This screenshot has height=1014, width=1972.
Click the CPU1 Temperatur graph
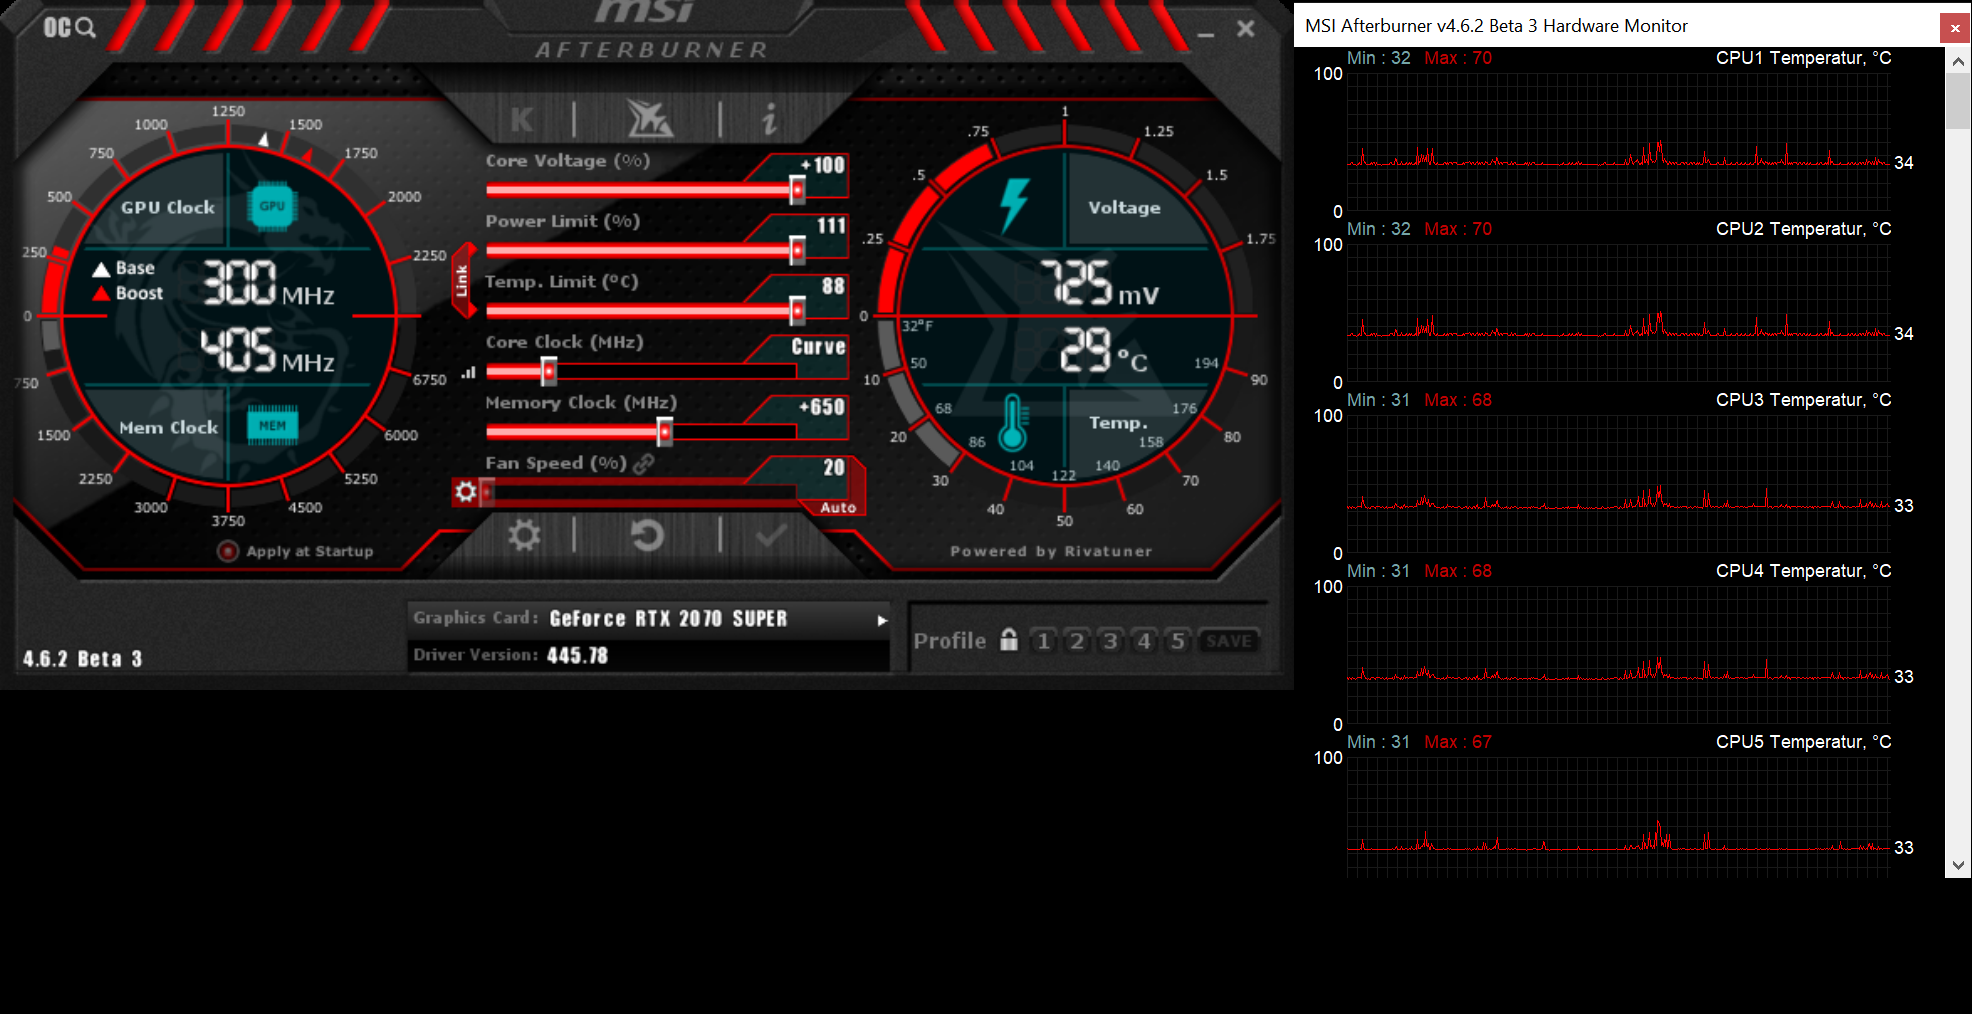(x=1618, y=140)
